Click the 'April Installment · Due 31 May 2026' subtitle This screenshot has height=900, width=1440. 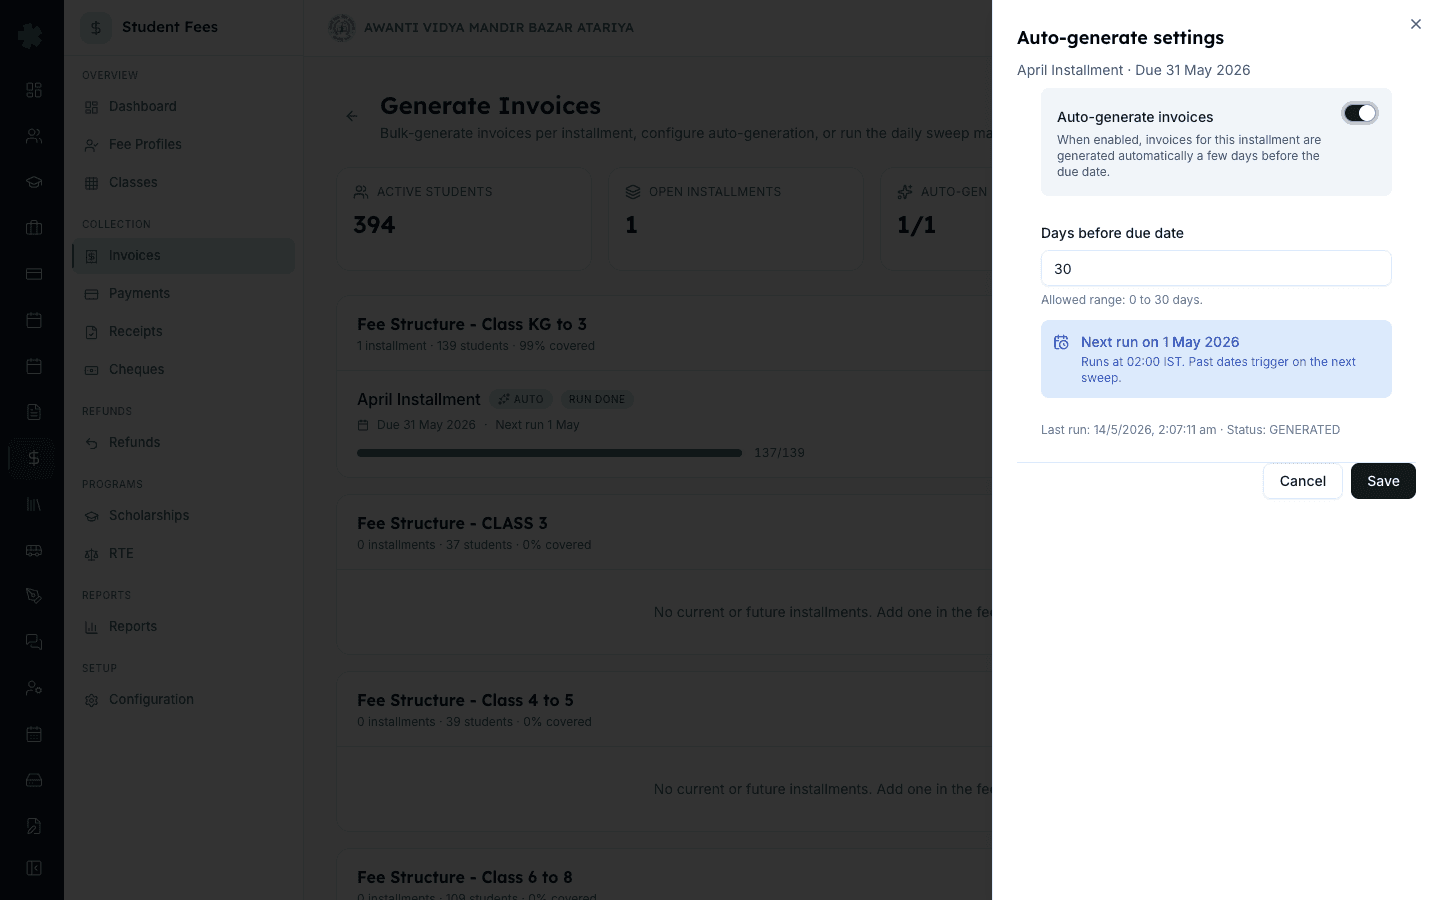click(1133, 70)
